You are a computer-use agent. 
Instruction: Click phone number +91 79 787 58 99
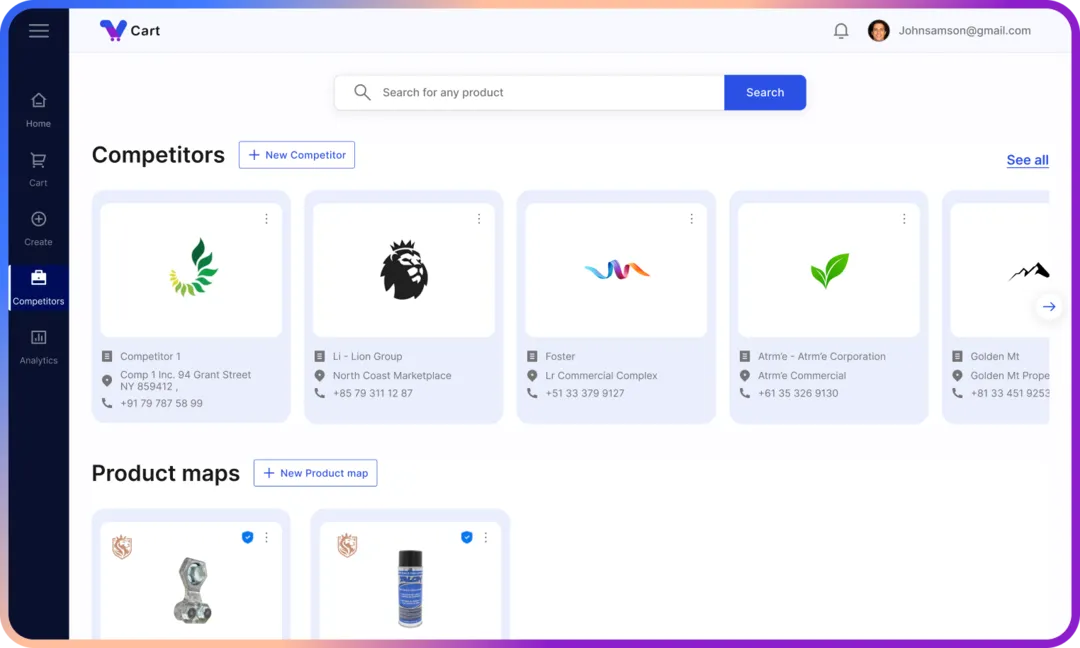point(161,403)
